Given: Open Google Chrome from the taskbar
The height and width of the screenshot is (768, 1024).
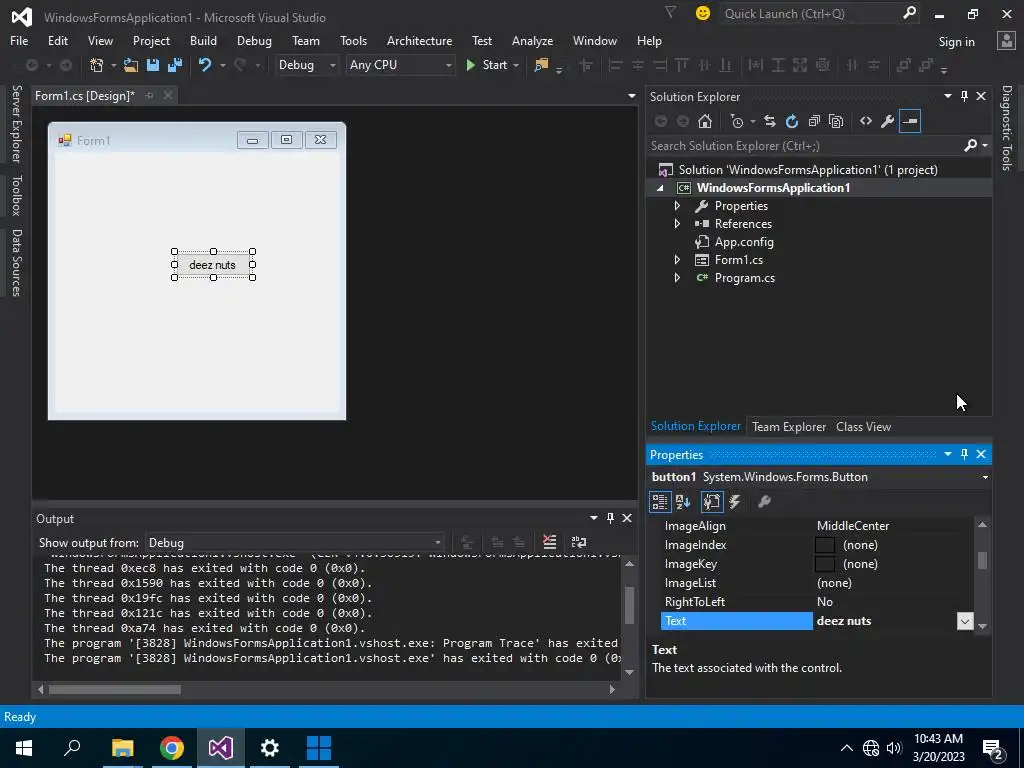Looking at the screenshot, I should tap(172, 748).
